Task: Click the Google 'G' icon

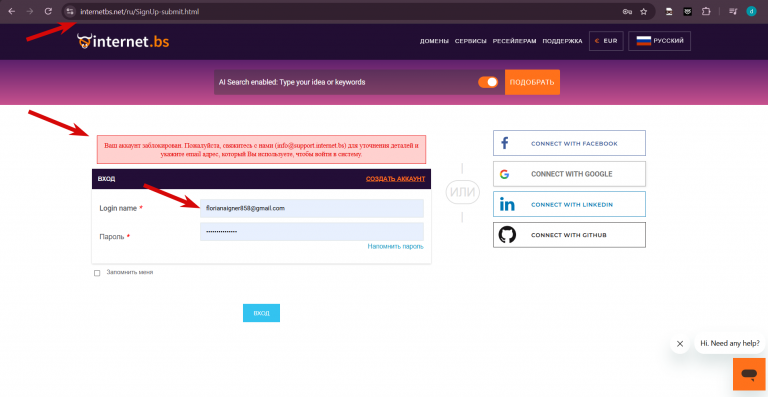Action: (x=504, y=174)
